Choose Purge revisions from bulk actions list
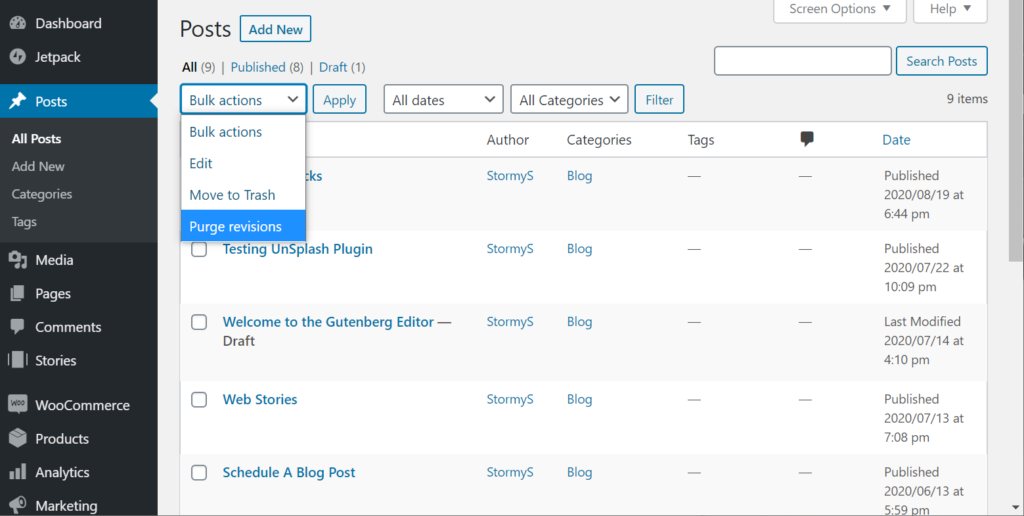The image size is (1024, 516). coord(236,226)
